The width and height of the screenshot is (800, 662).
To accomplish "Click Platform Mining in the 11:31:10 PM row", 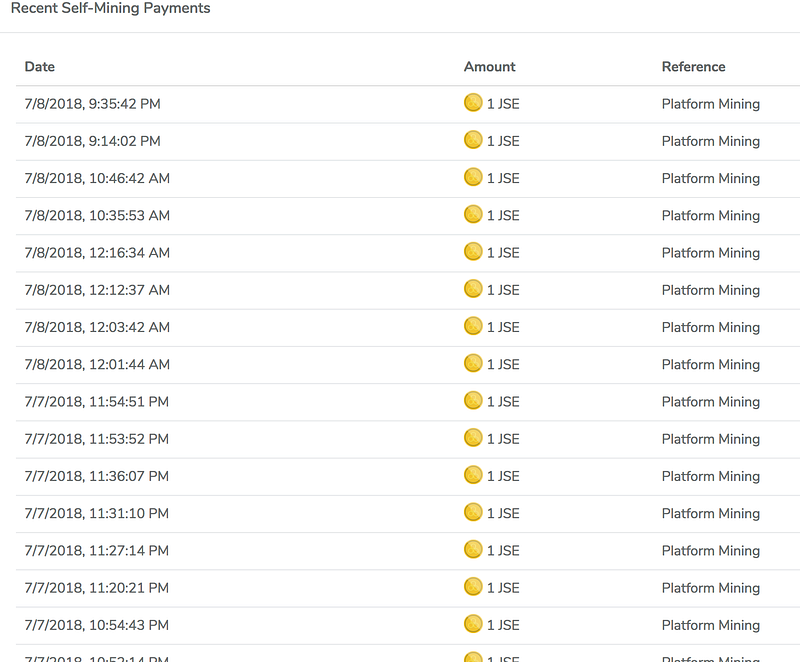I will (x=711, y=514).
